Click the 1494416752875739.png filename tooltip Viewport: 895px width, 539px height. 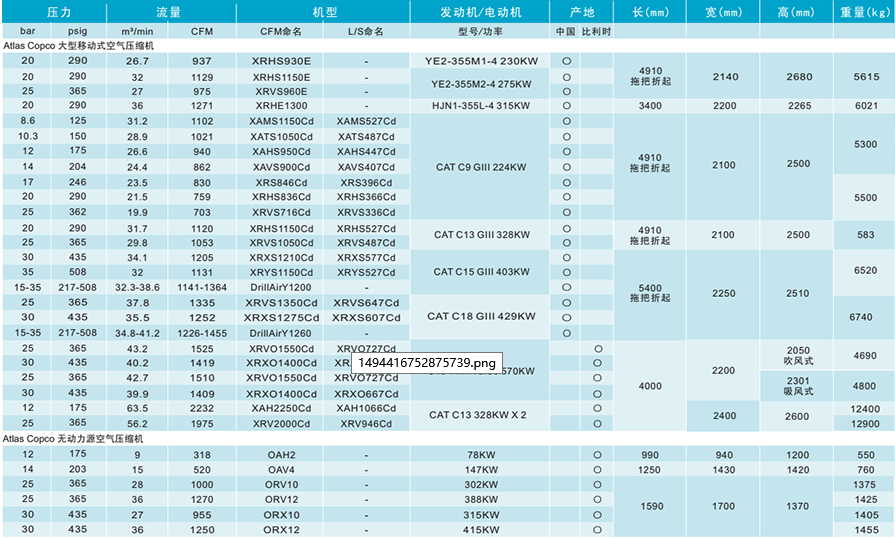(x=427, y=363)
